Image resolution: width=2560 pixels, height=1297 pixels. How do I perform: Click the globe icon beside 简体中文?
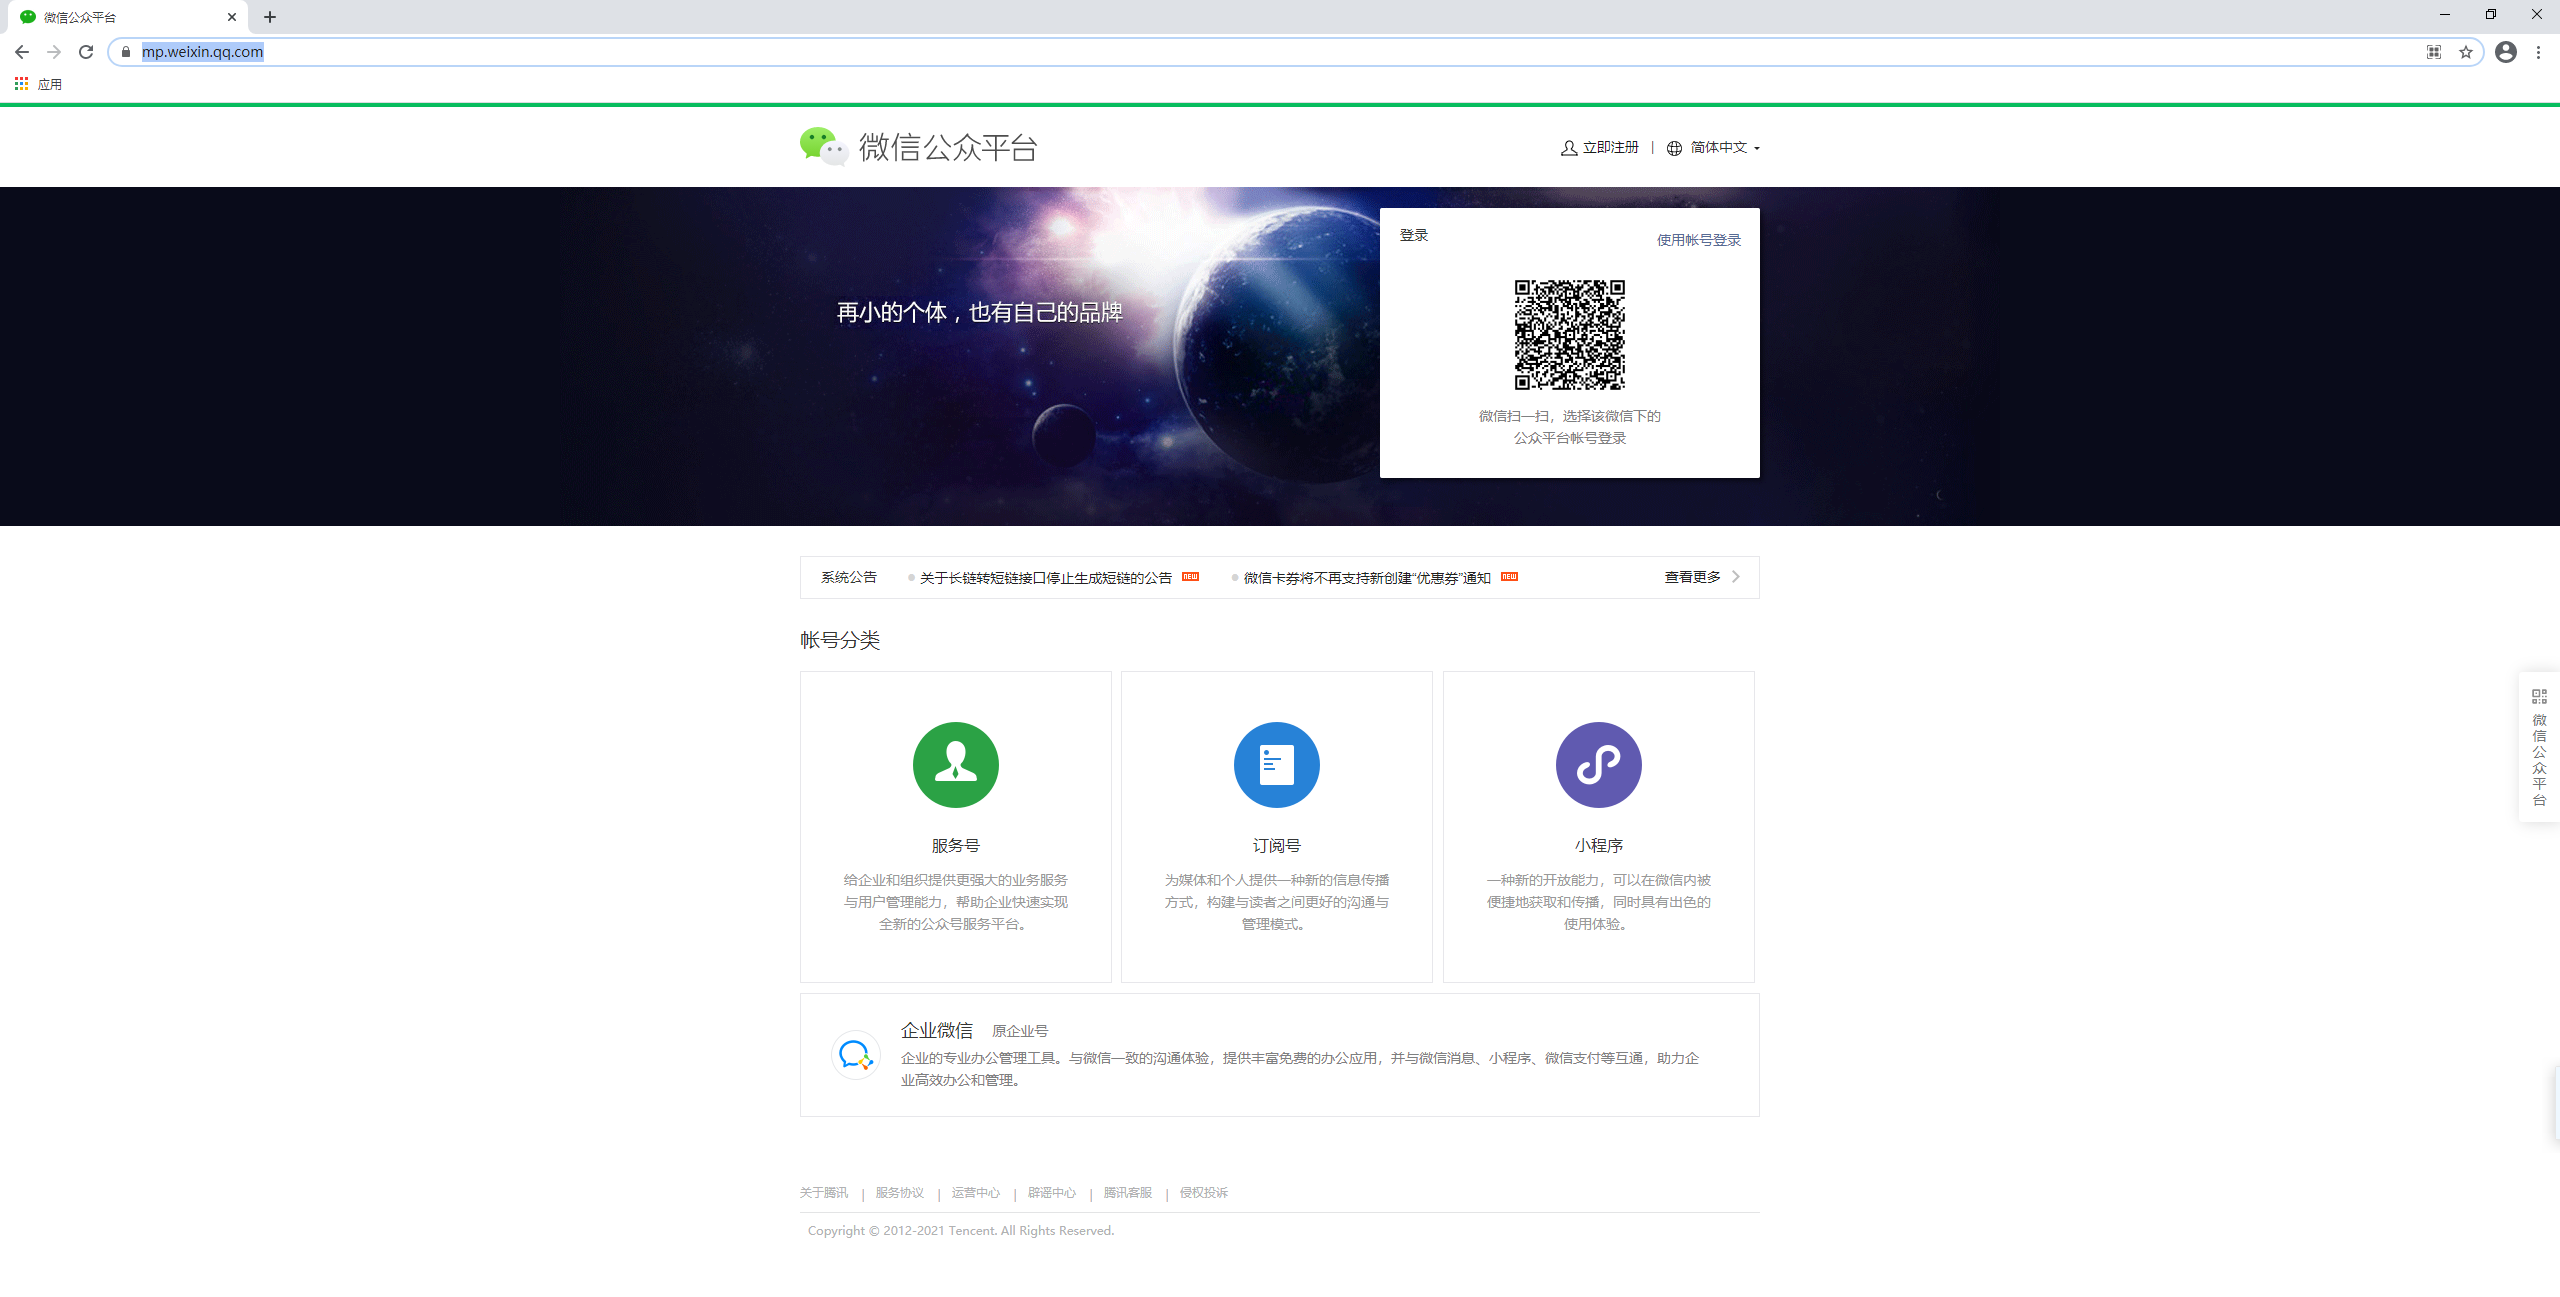[1674, 148]
